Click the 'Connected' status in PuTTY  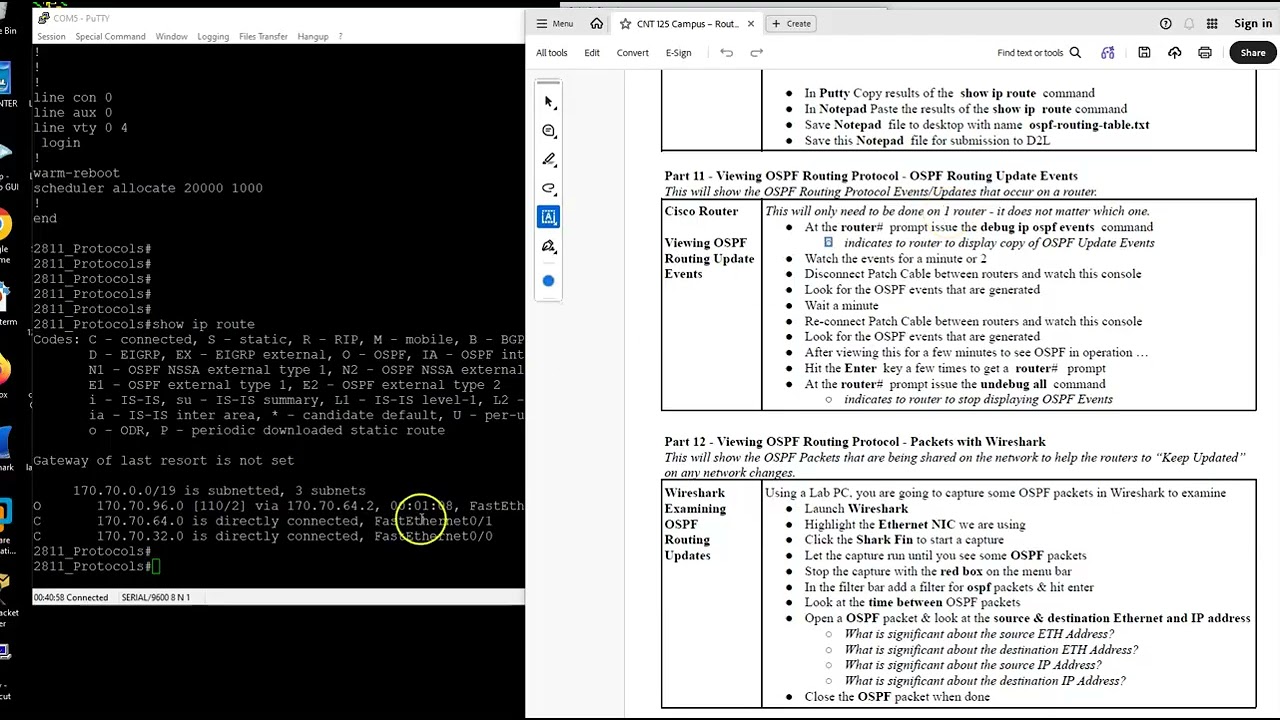click(x=88, y=597)
